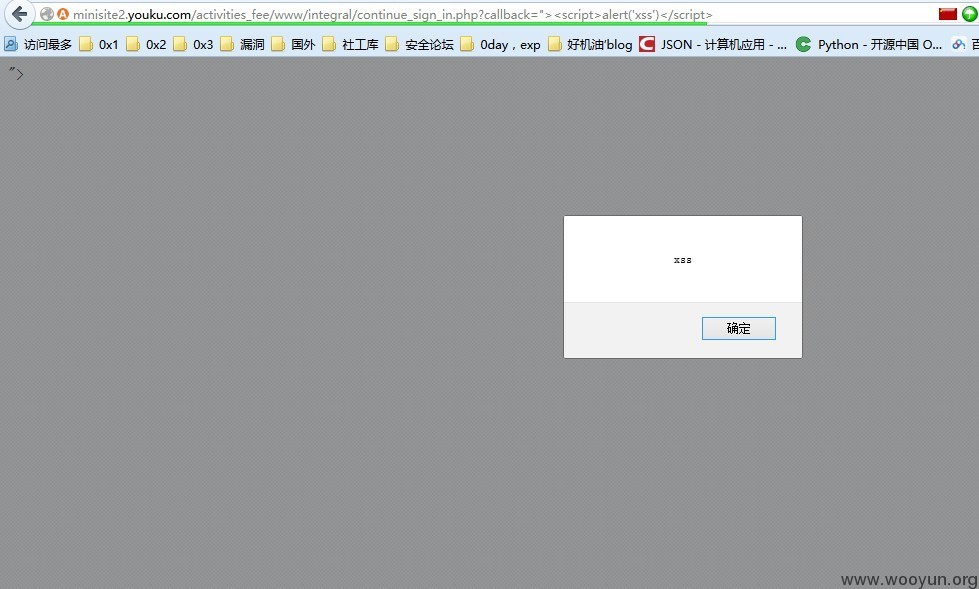Click the URL address field
The width and height of the screenshot is (979, 589).
499,14
